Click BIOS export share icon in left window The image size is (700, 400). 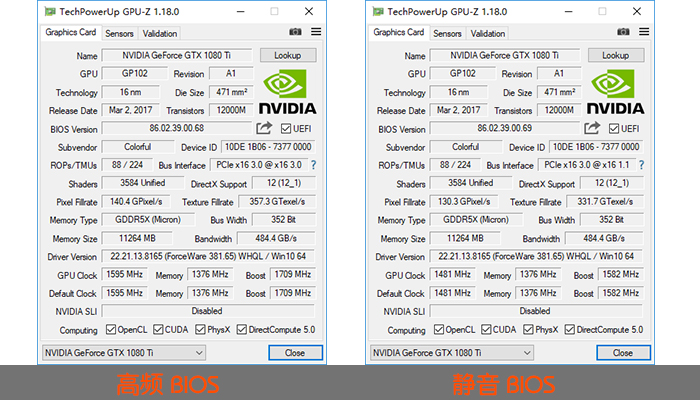pos(264,128)
